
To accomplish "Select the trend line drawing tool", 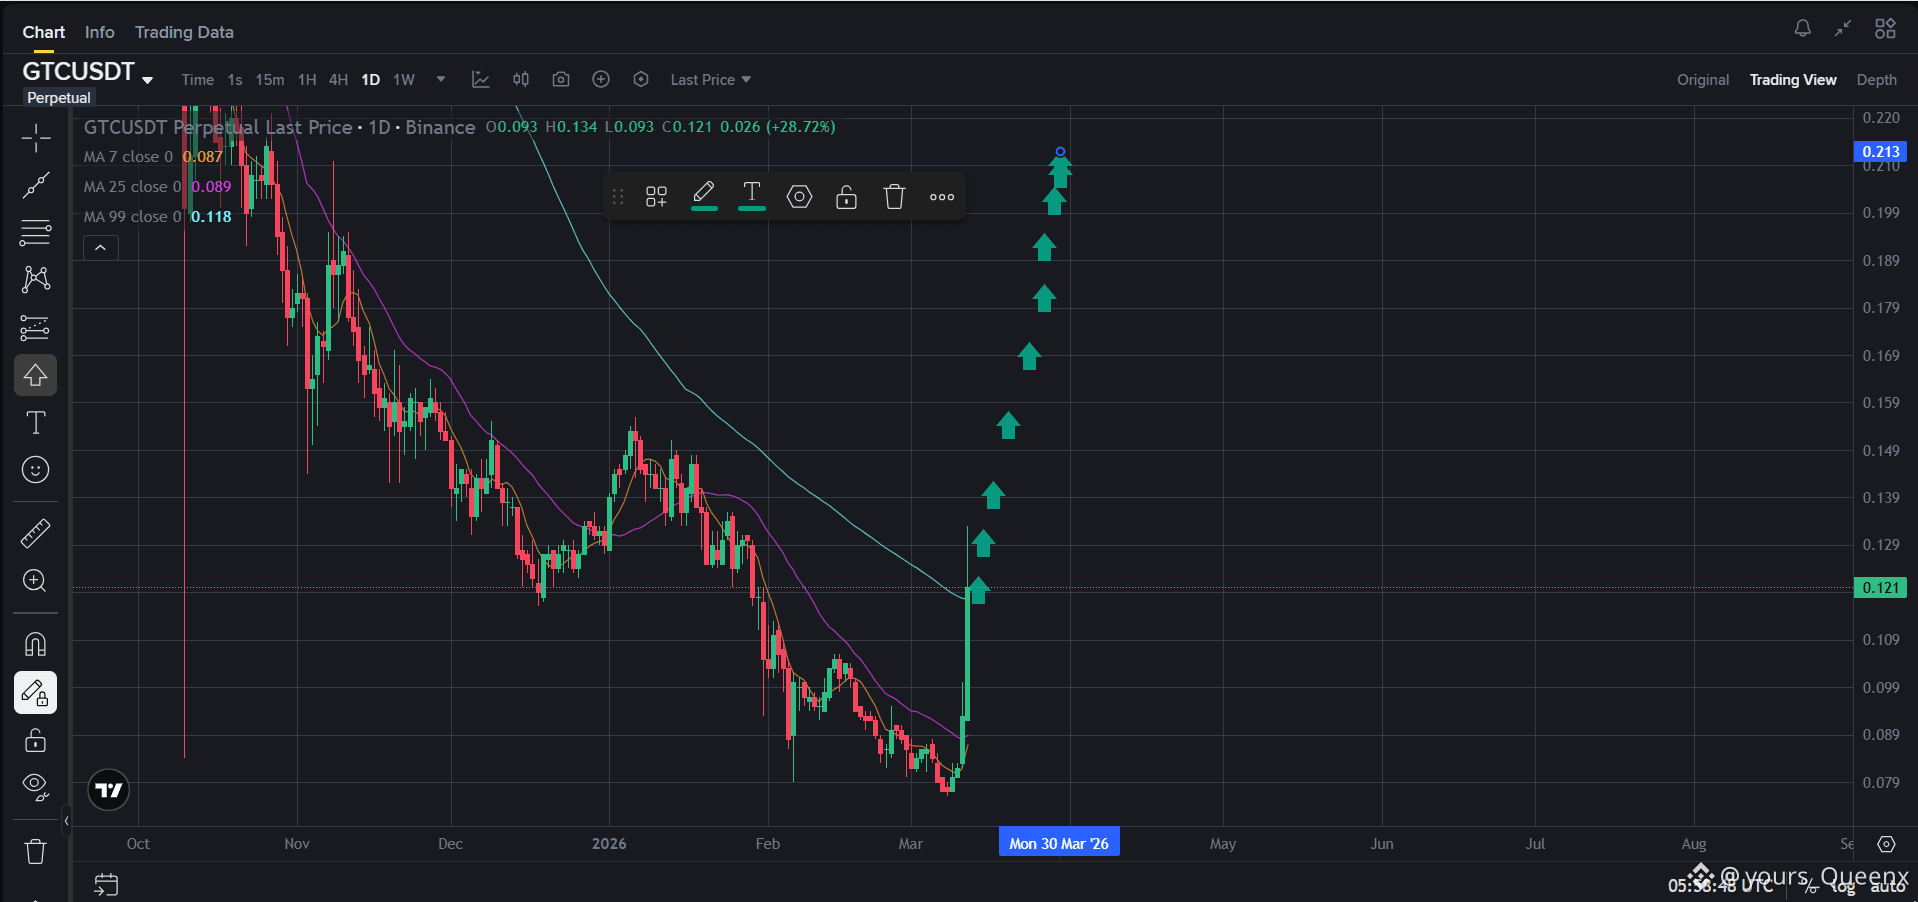I will point(36,185).
